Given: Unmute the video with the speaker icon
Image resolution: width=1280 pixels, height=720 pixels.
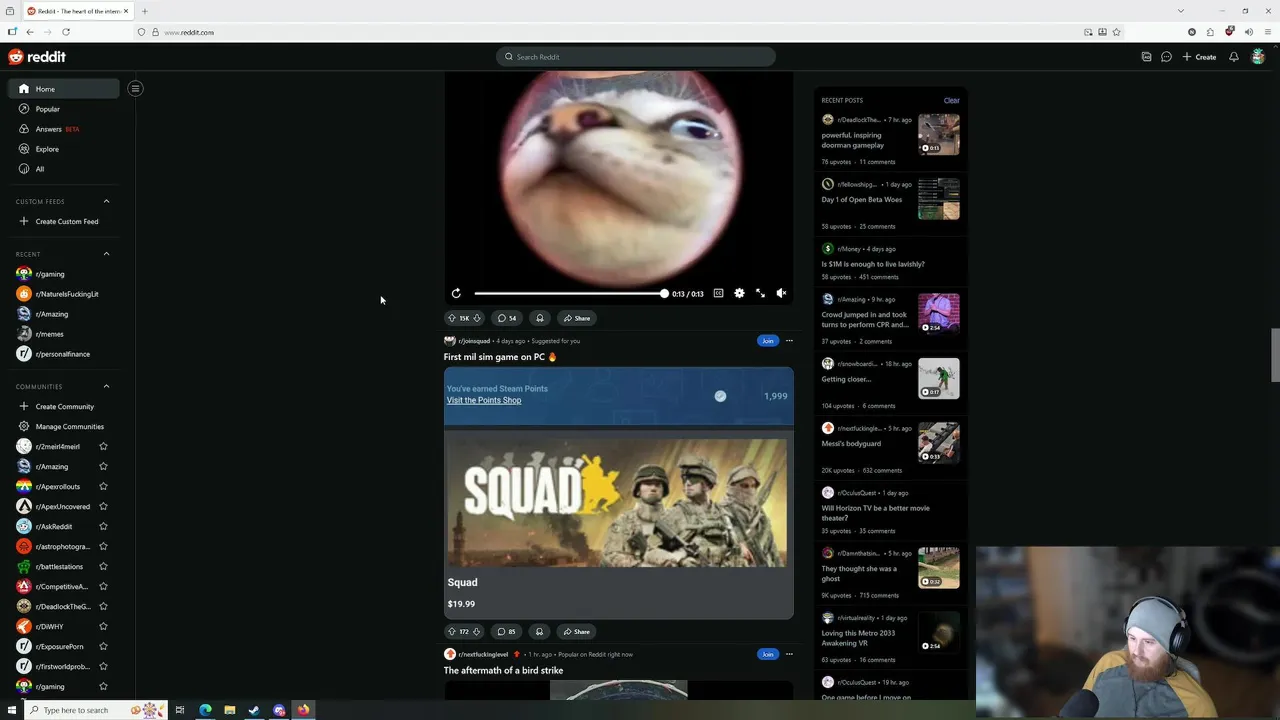Looking at the screenshot, I should [781, 293].
